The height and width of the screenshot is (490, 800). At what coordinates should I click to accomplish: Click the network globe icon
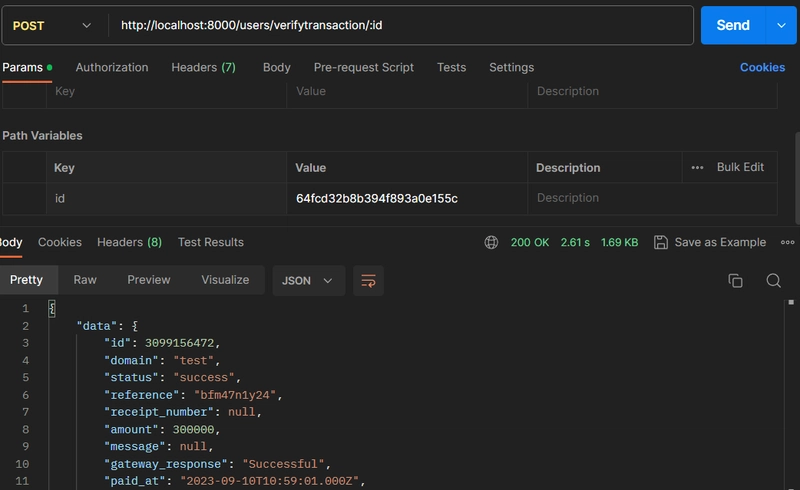[491, 242]
